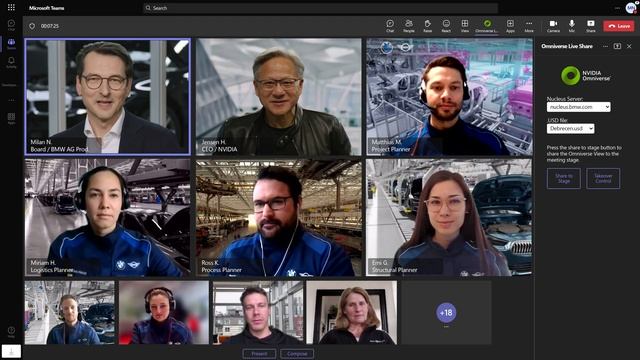640x360 pixels.
Task: Leave the meeting
Action: pos(619,26)
